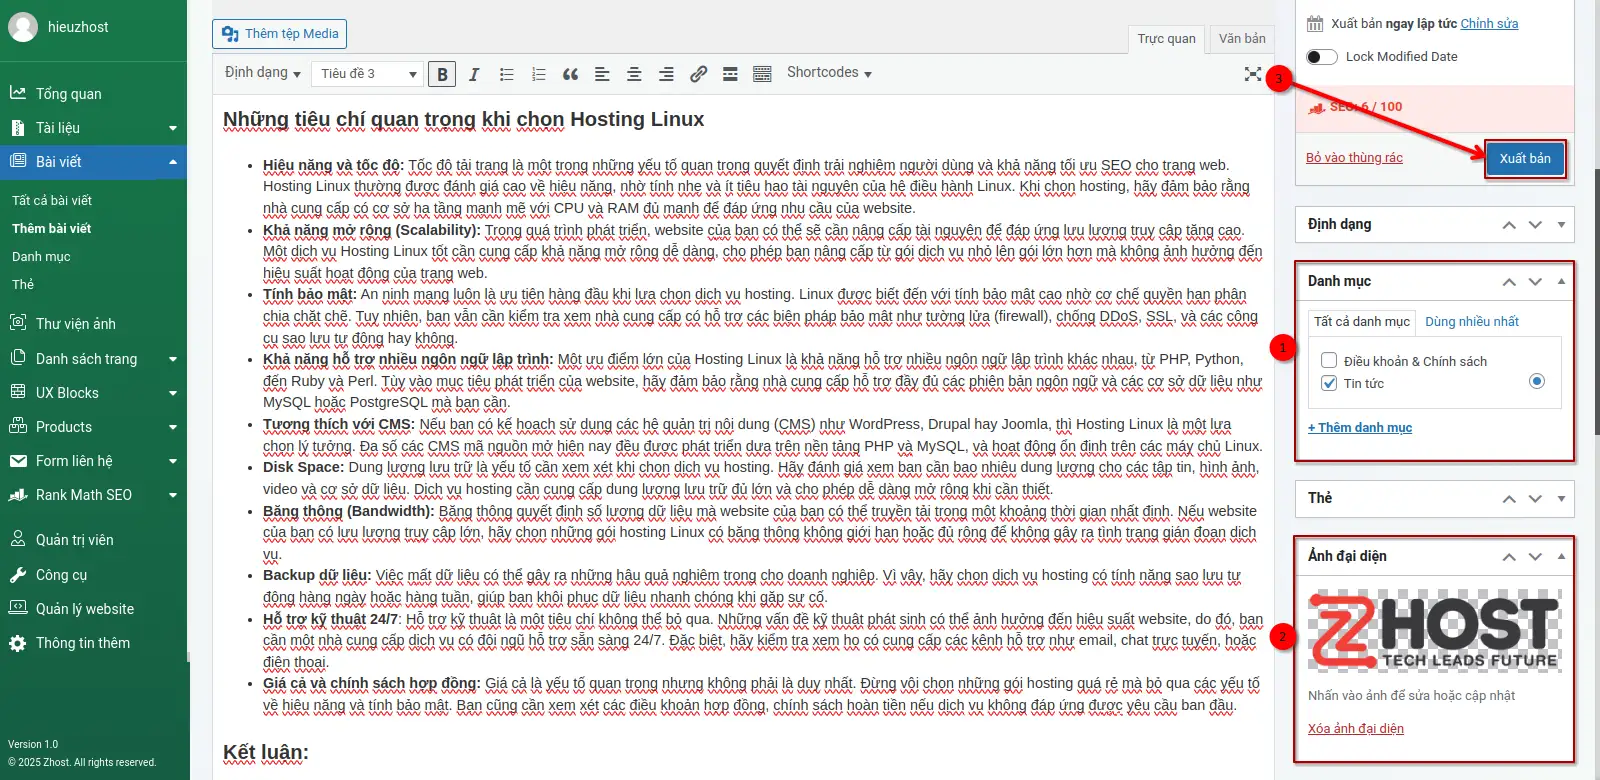Expand the Products submenu
The height and width of the screenshot is (780, 1600).
[x=173, y=427]
